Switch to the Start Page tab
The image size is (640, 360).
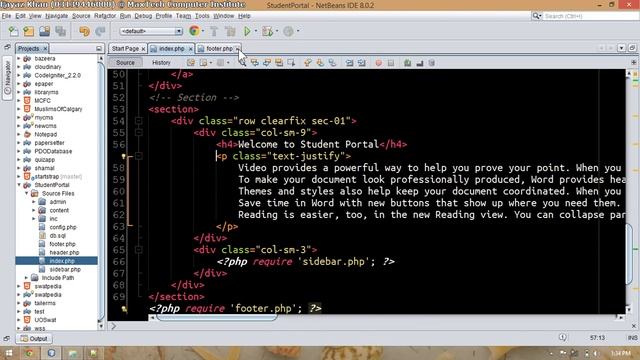[125, 49]
